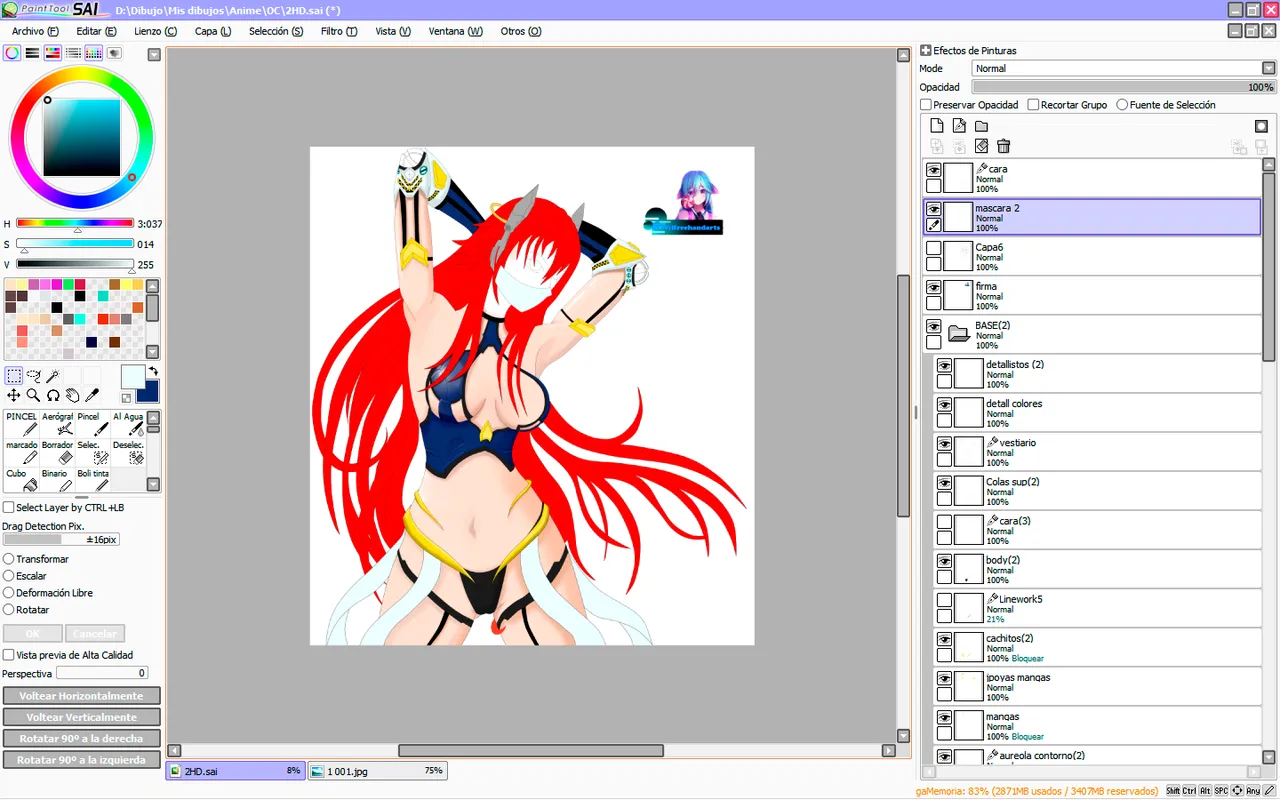Choose the Aerógrafo airbrush tool
Viewport: 1280px width, 800px height.
[58, 424]
